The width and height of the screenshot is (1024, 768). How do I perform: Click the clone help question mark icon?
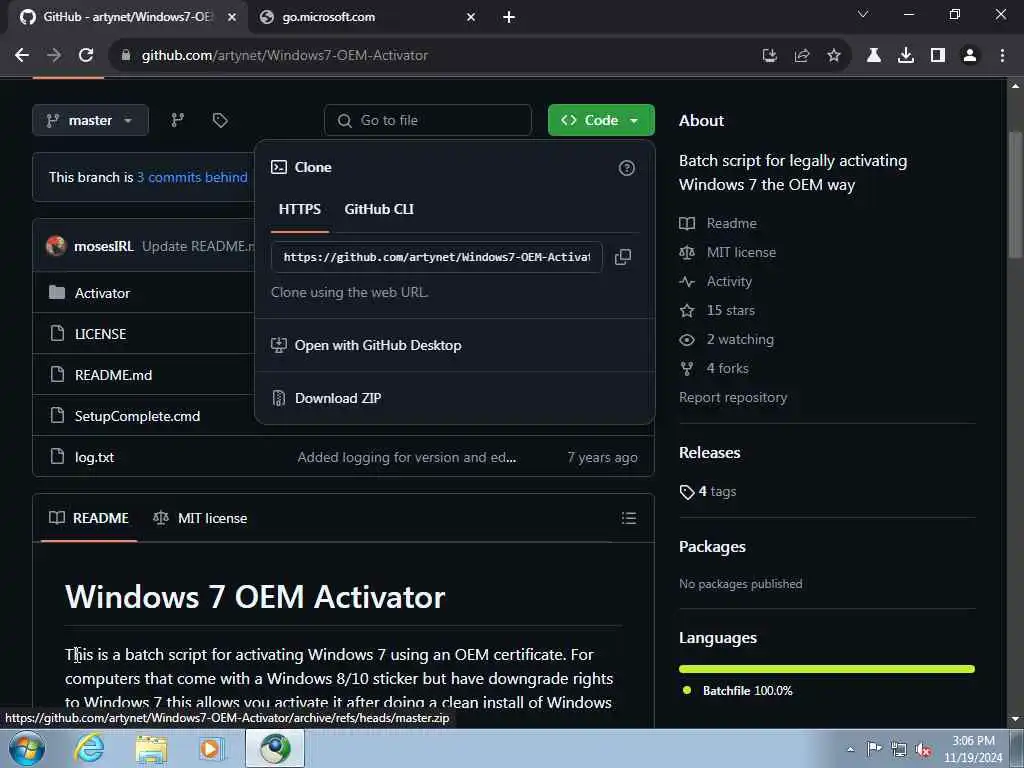[x=626, y=168]
